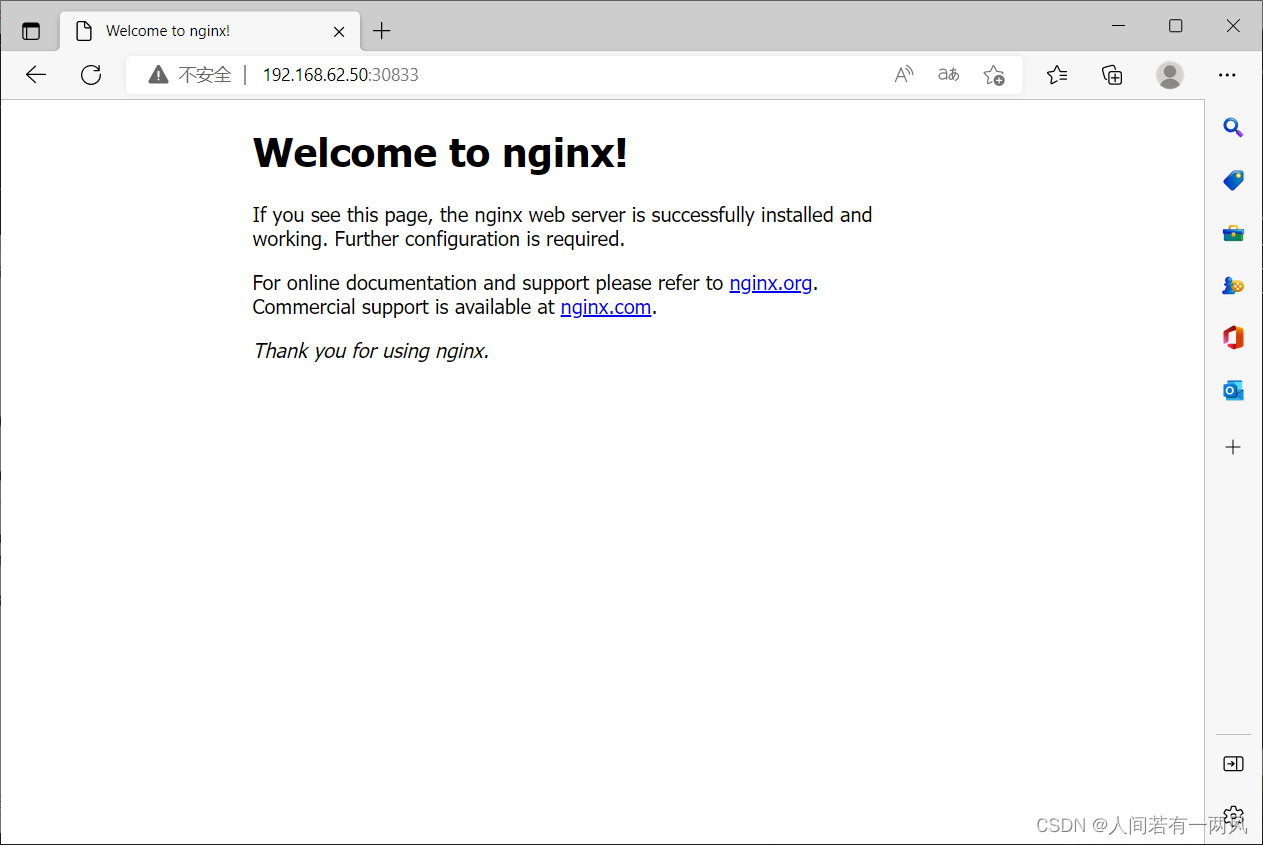Screen dimensions: 1263x845
Task: Toggle the sidebar hide button
Action: 1233,764
